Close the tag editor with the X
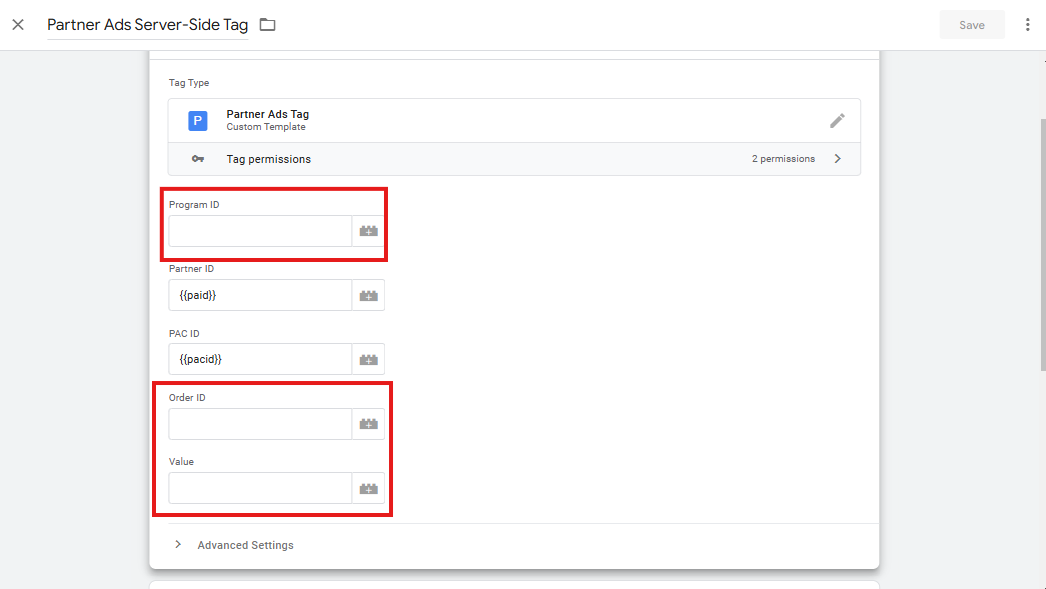Image resolution: width=1046 pixels, height=589 pixels. point(18,25)
